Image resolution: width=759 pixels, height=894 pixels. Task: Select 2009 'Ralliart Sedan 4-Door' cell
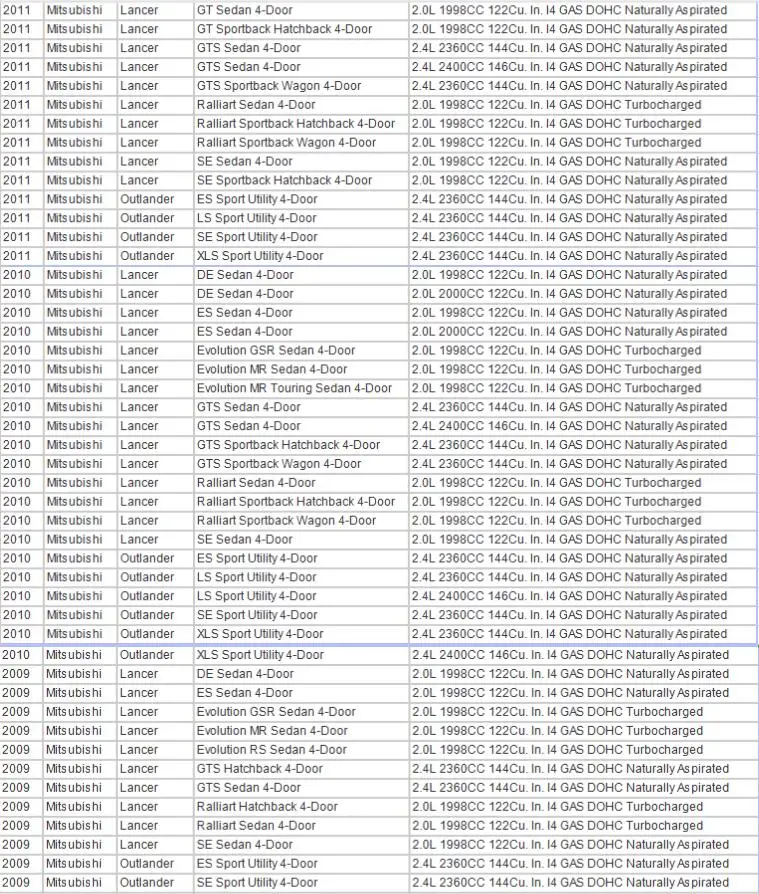[x=301, y=825]
